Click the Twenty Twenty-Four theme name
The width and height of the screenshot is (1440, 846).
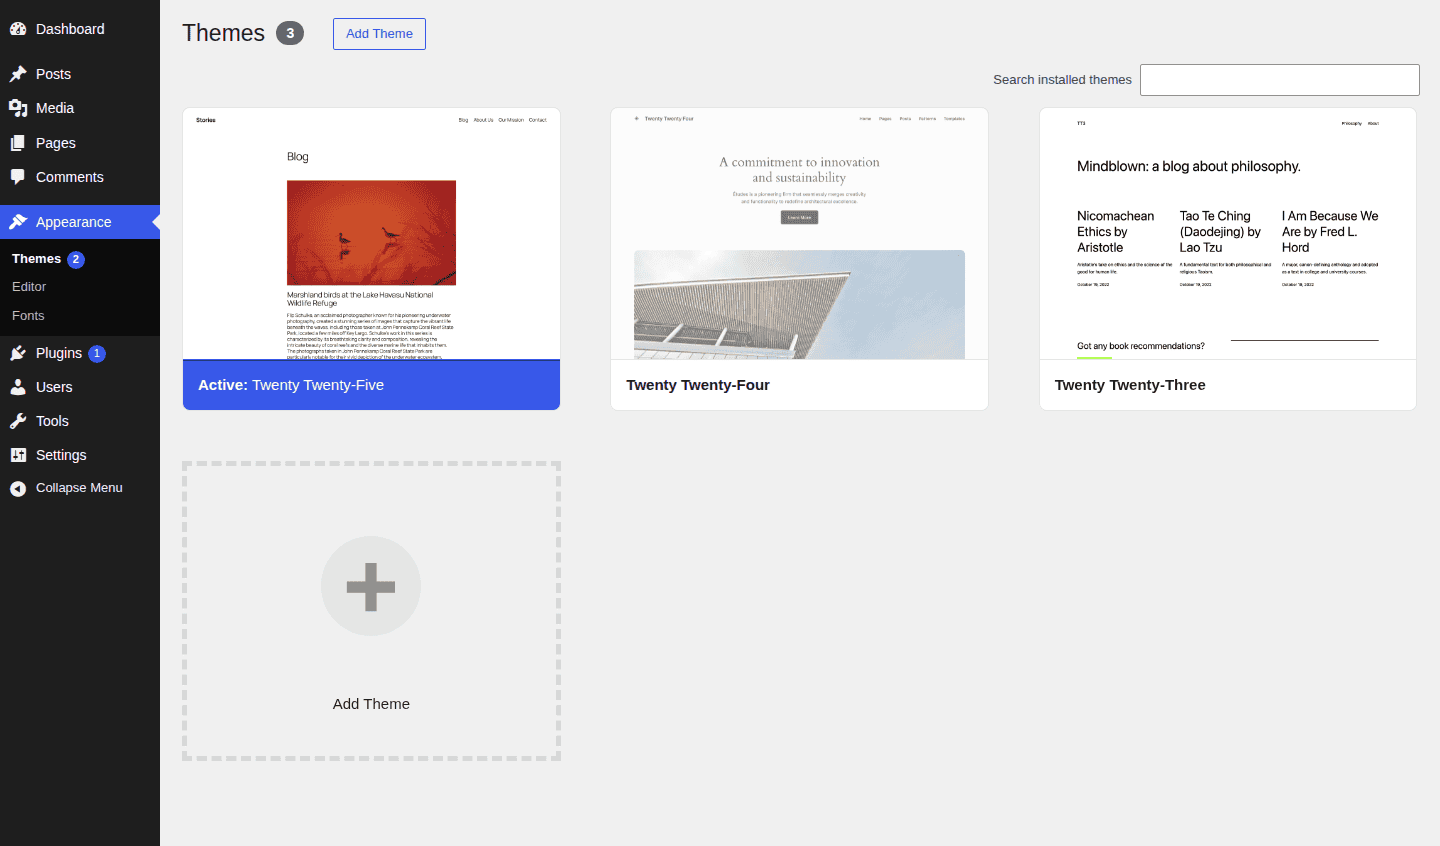(698, 385)
